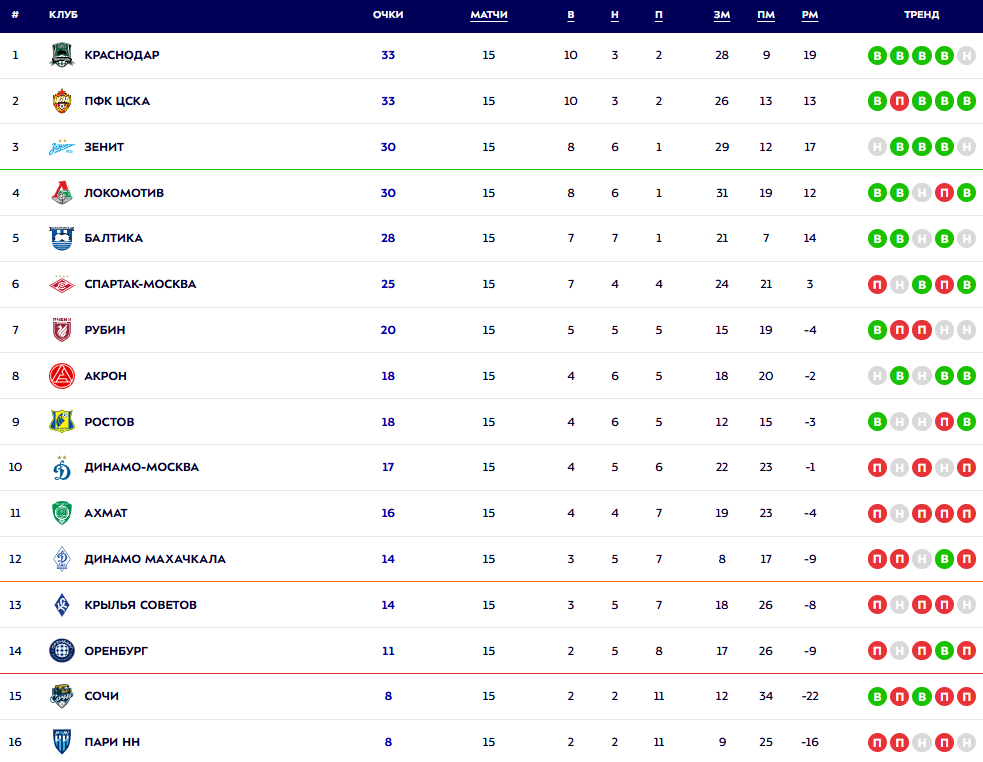Open the Крылья Советов team link
The height and width of the screenshot is (762, 983).
pyautogui.click(x=140, y=605)
